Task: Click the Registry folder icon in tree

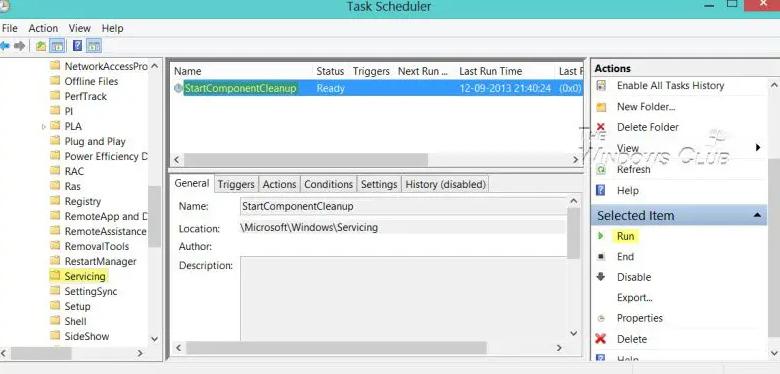Action: click(x=55, y=201)
